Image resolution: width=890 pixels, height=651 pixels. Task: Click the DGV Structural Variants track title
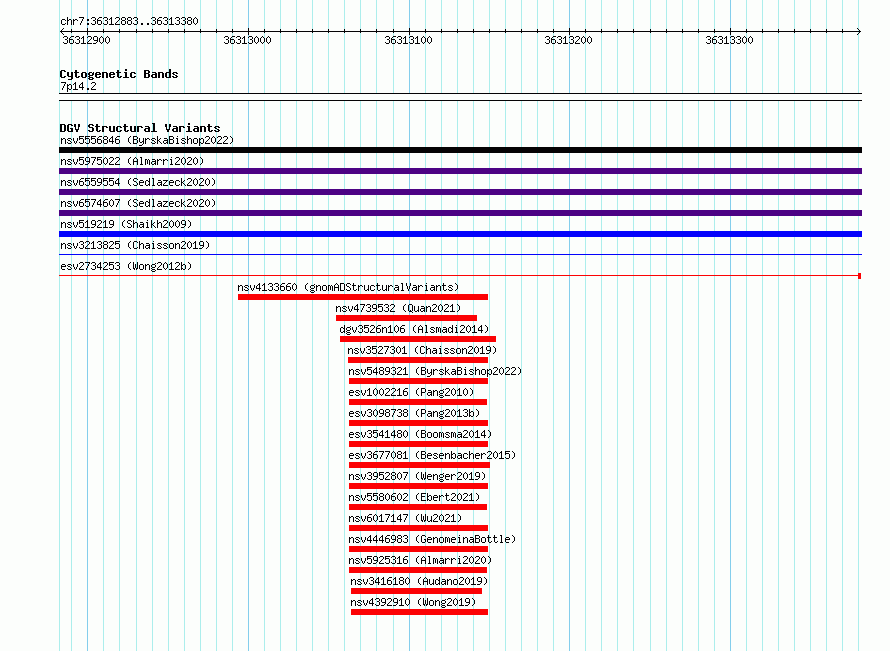(x=140, y=128)
